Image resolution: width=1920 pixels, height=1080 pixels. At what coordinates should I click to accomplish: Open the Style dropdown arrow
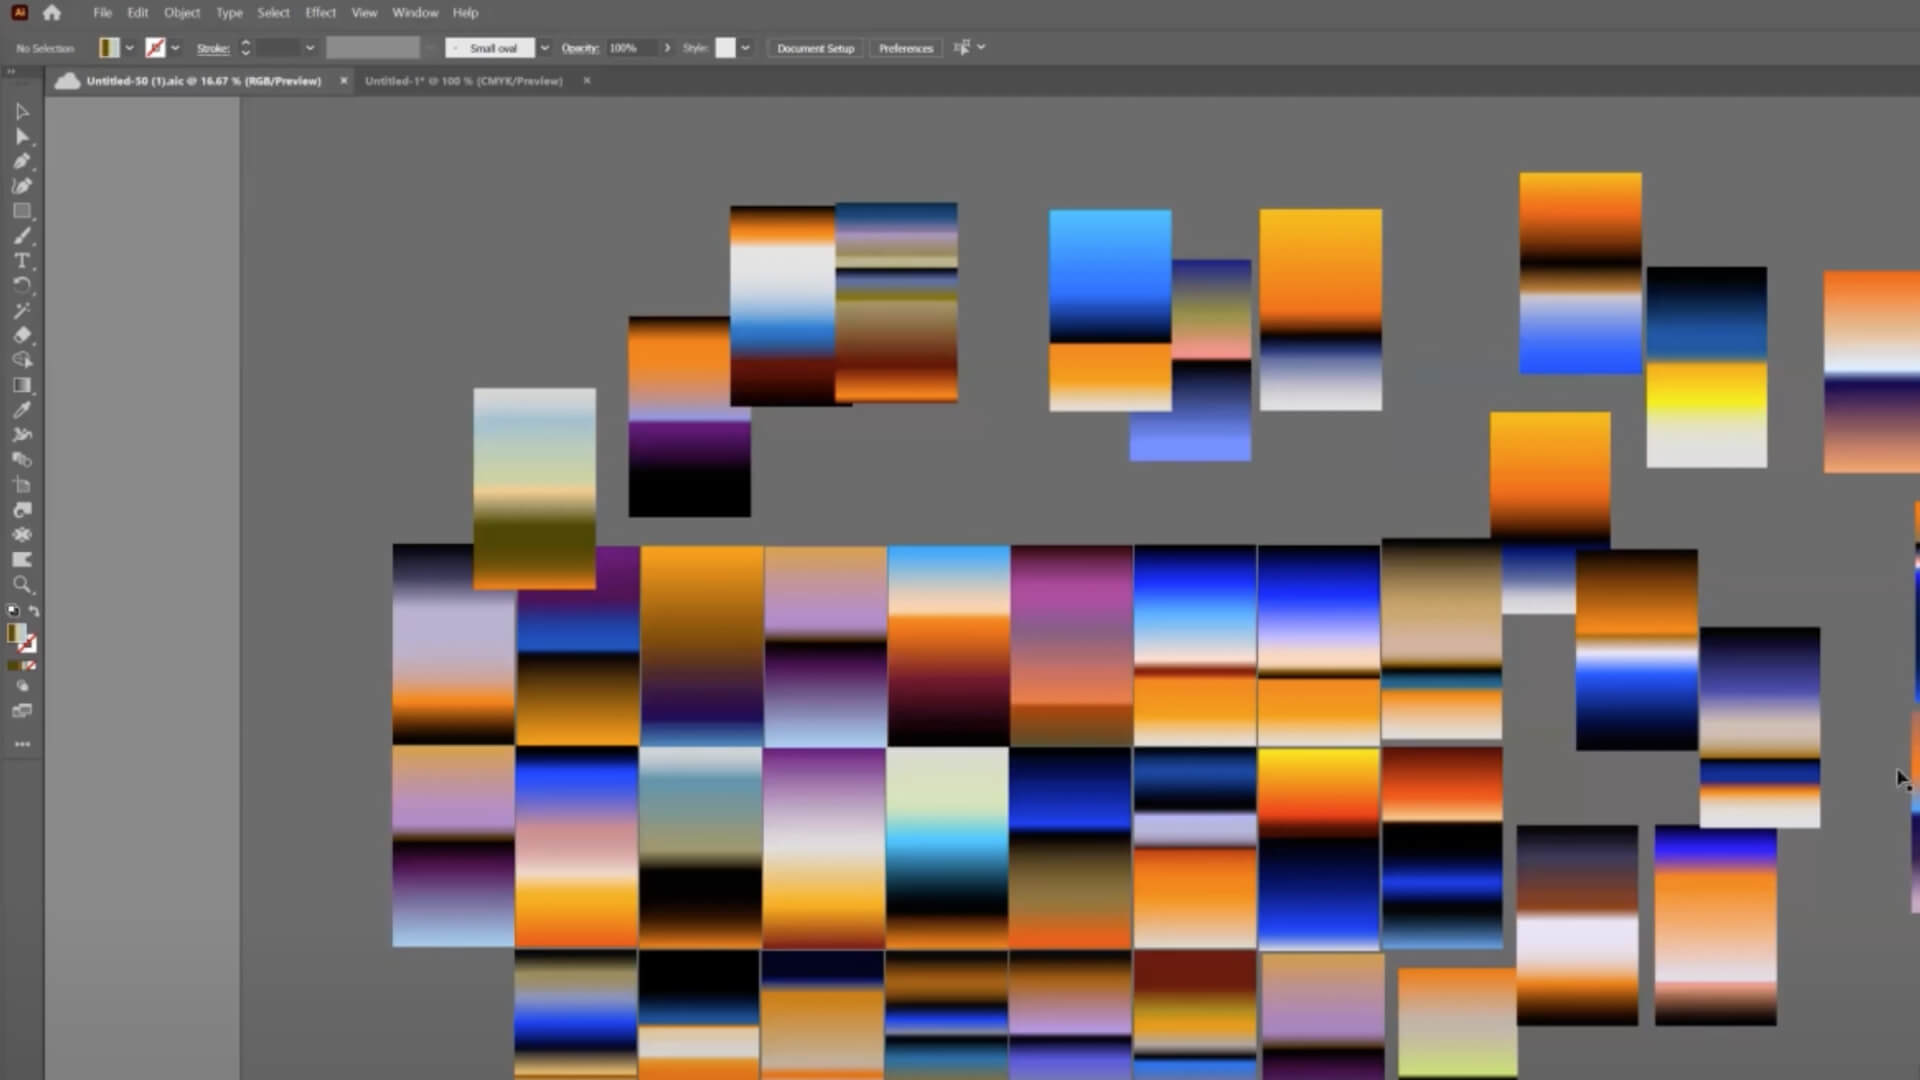(x=745, y=48)
